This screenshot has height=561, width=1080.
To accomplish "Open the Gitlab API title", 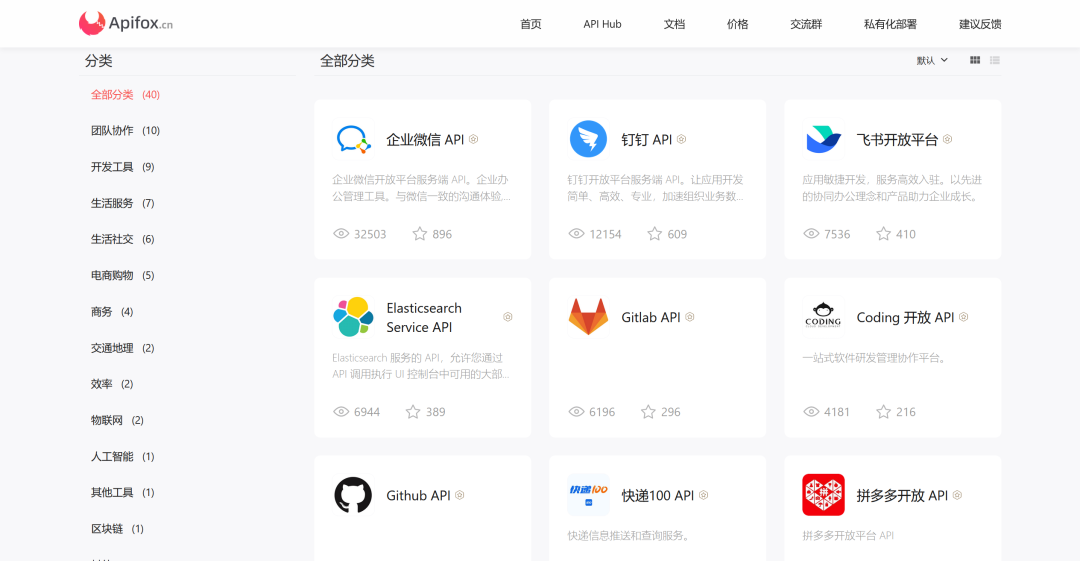I will 650,318.
